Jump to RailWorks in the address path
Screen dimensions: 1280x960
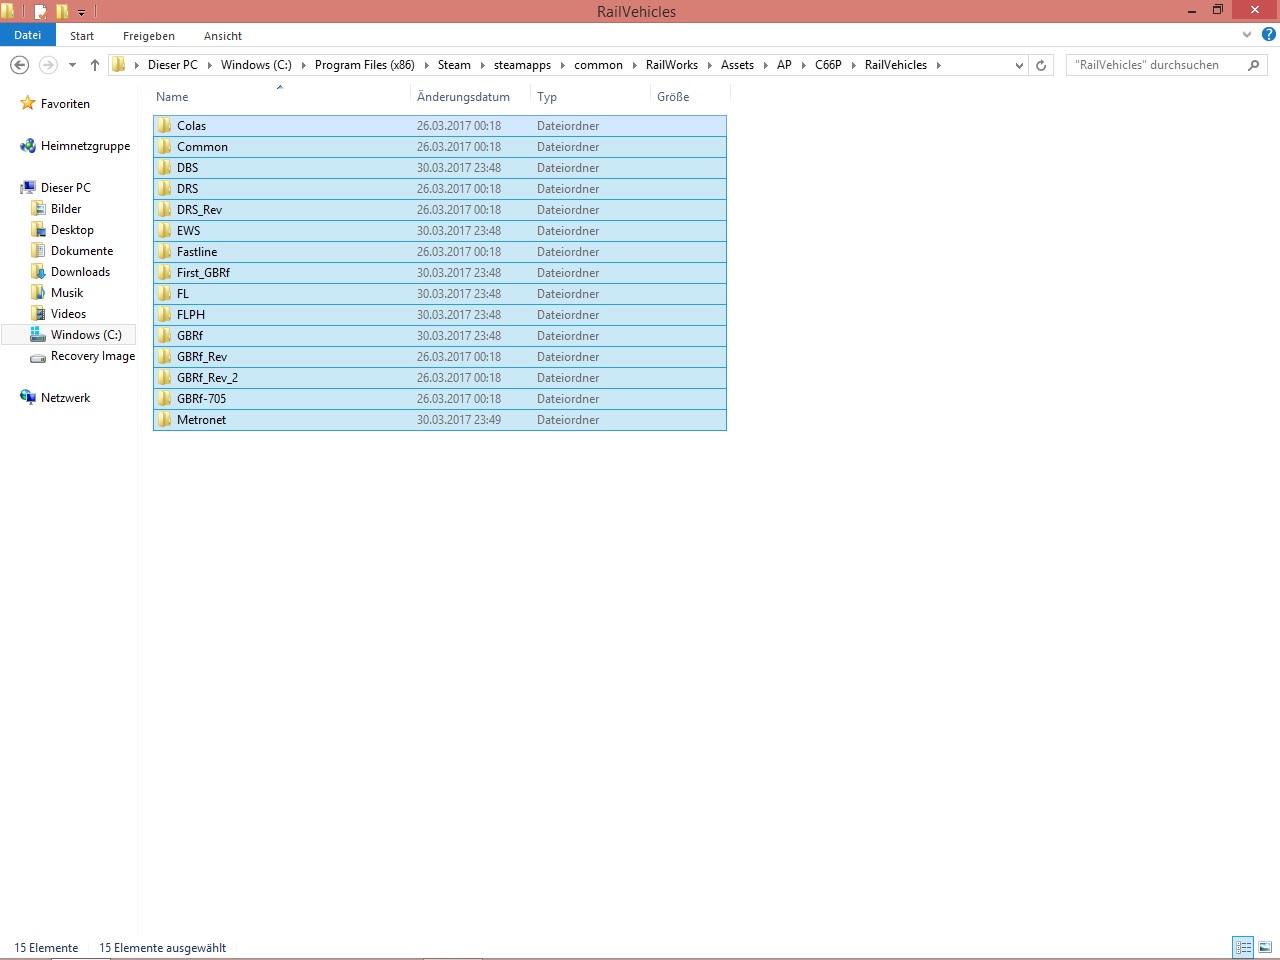(x=671, y=65)
